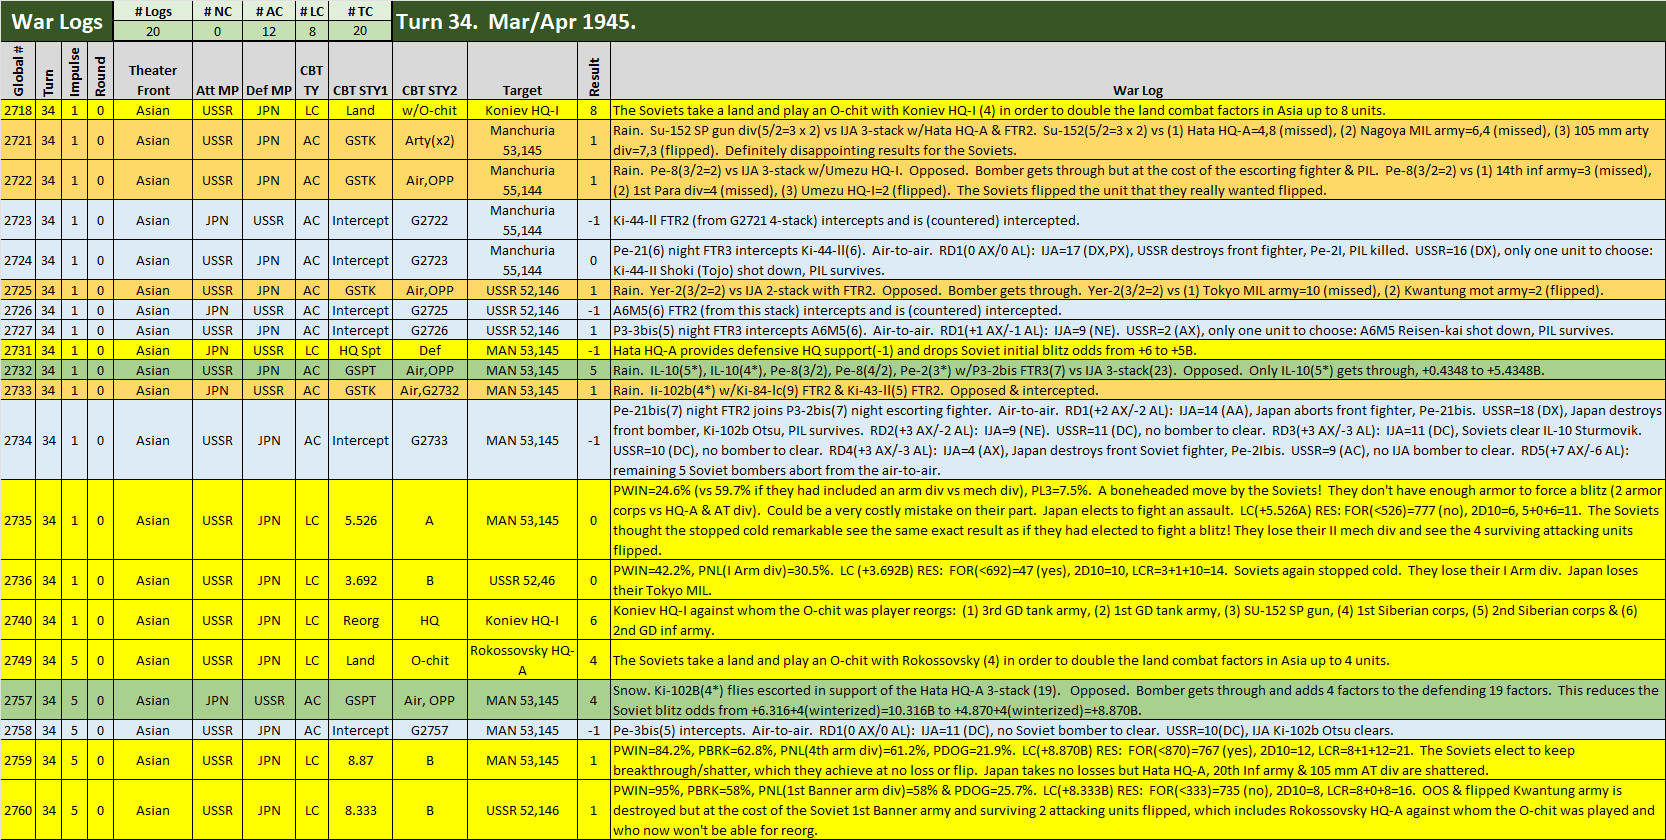Click the "Def" cell in row 2731
The height and width of the screenshot is (840, 1666).
(430, 350)
